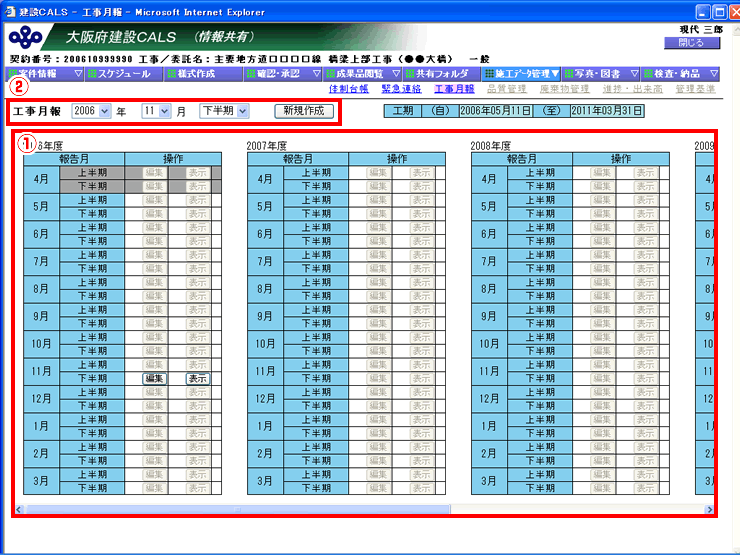The width and height of the screenshot is (740, 555).
Task: Open the 施工データ管理 menu
Action: point(521,74)
